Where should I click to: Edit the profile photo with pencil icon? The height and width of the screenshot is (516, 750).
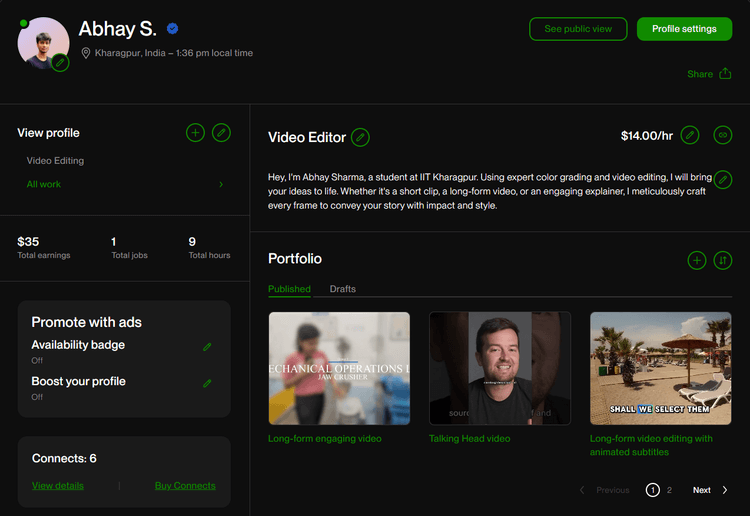60,63
